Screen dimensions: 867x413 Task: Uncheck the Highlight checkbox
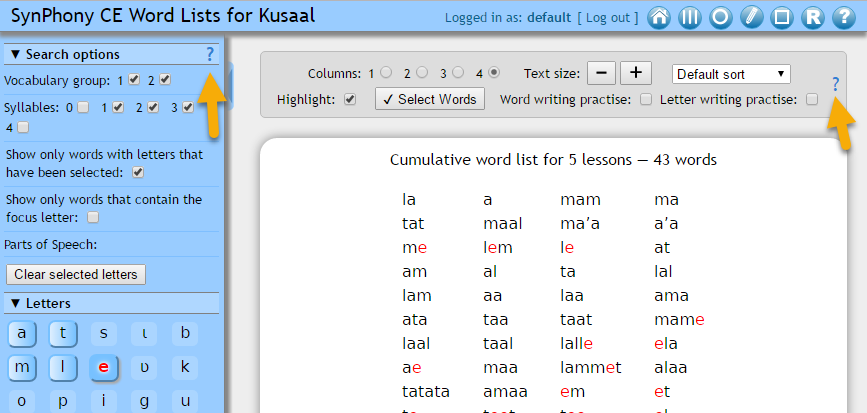[349, 99]
